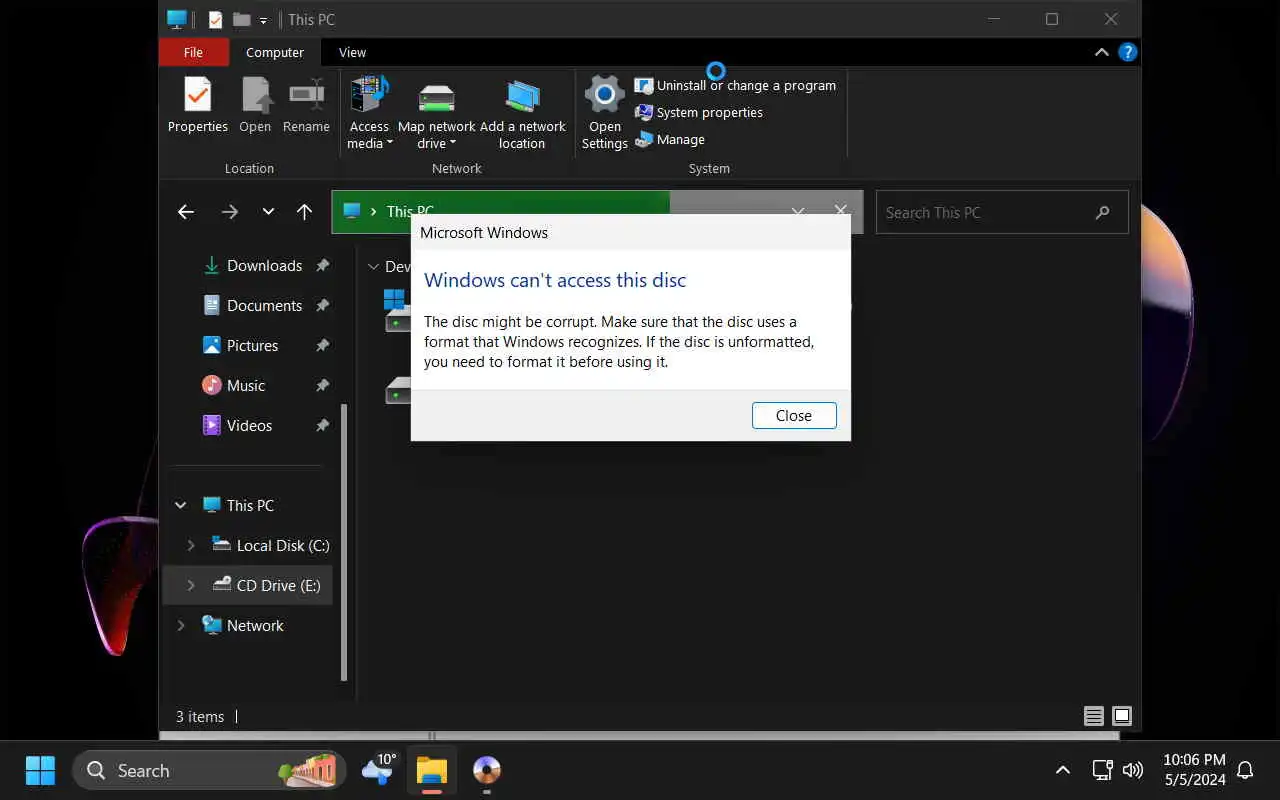The height and width of the screenshot is (800, 1280).
Task: Open the recent locations dropdown
Action: (268, 212)
